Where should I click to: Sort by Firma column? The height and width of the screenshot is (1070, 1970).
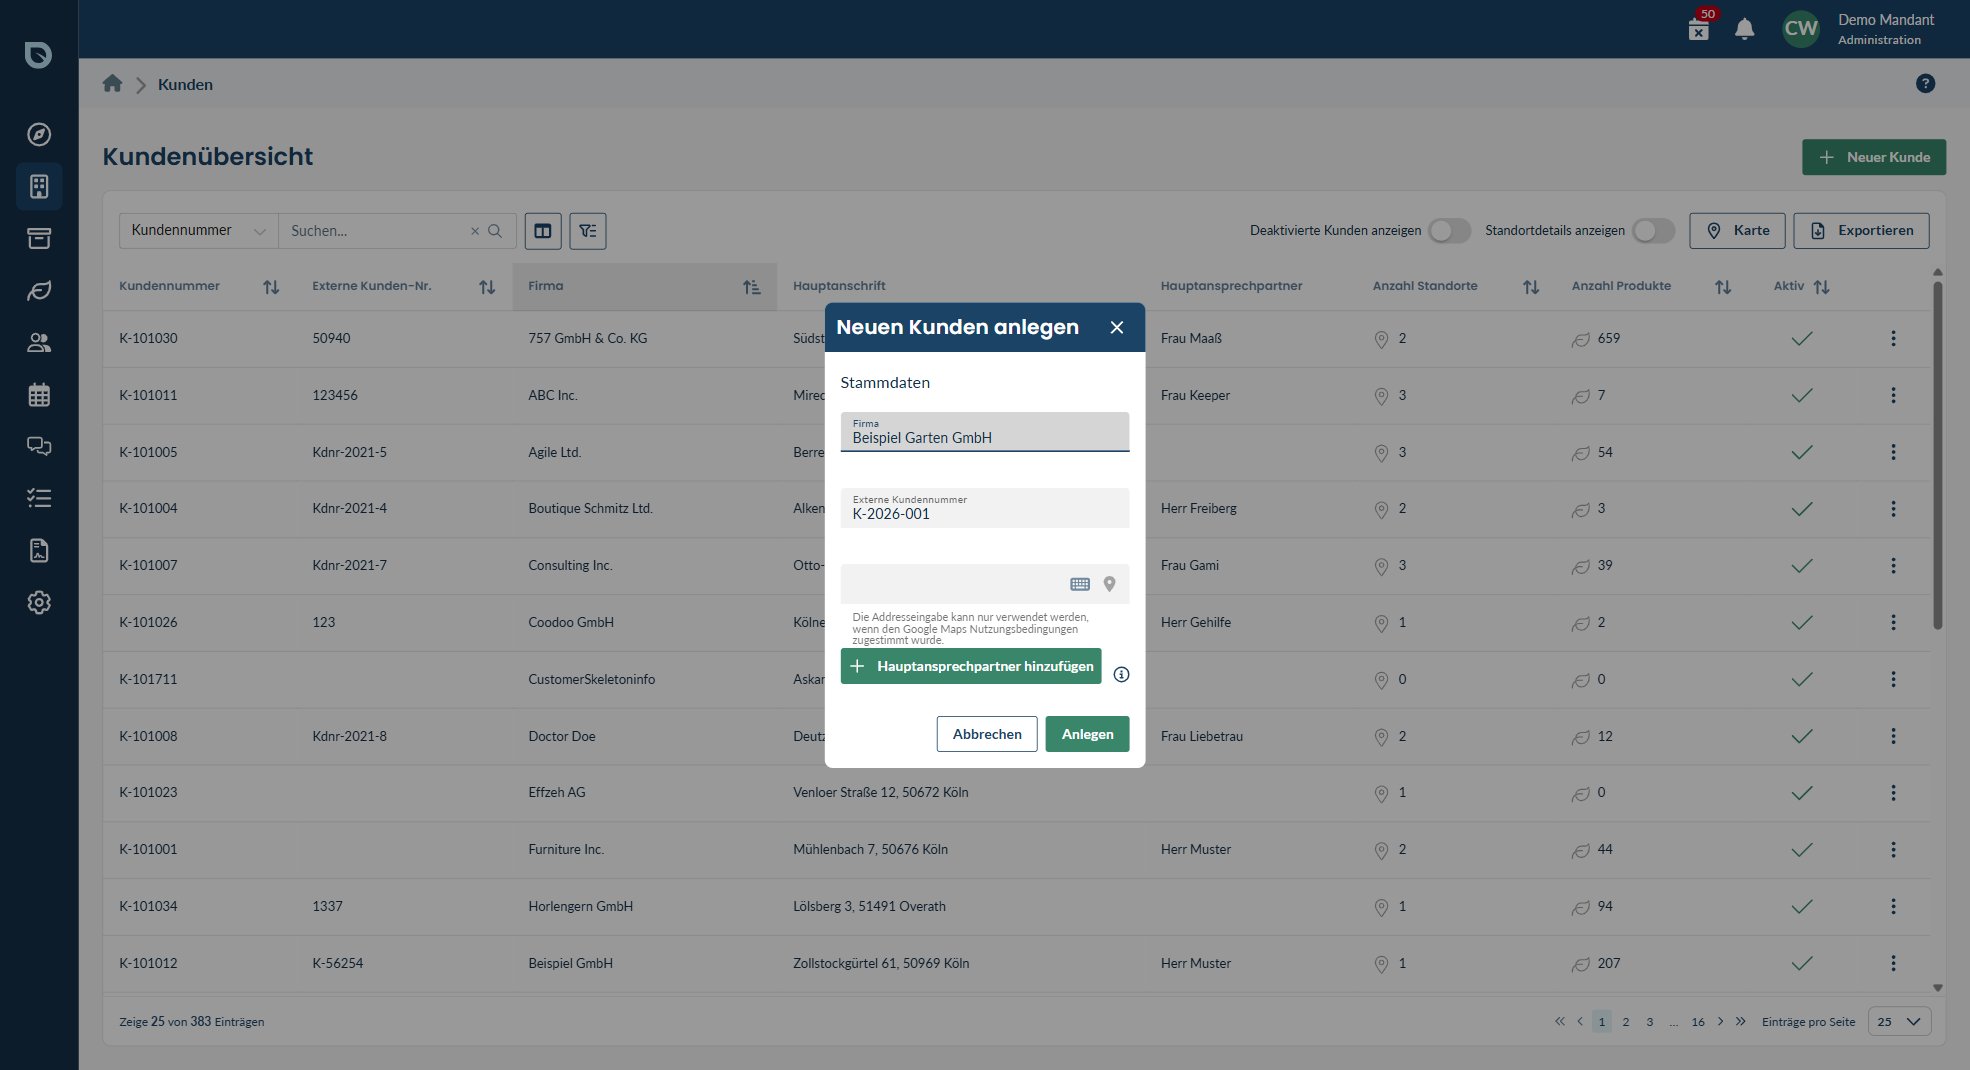(752, 287)
